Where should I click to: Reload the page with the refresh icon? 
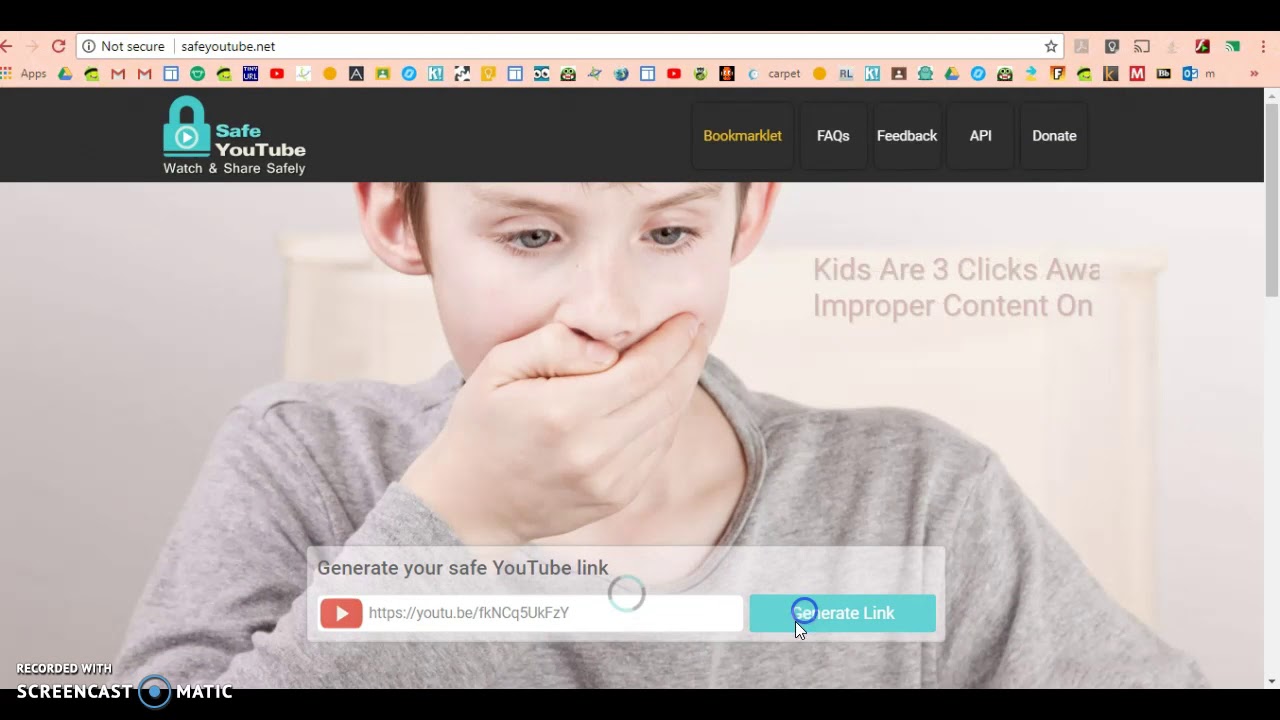(x=58, y=46)
